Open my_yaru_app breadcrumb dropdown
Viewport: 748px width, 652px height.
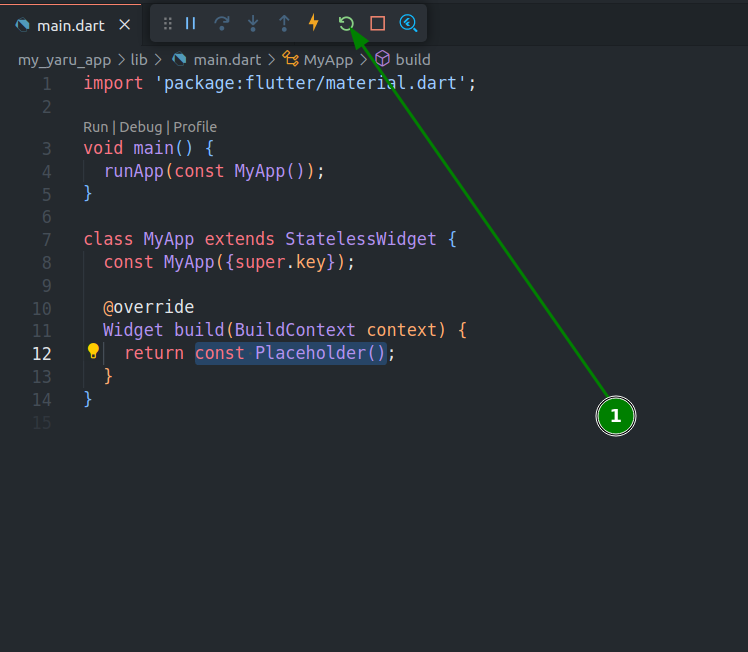coord(64,60)
